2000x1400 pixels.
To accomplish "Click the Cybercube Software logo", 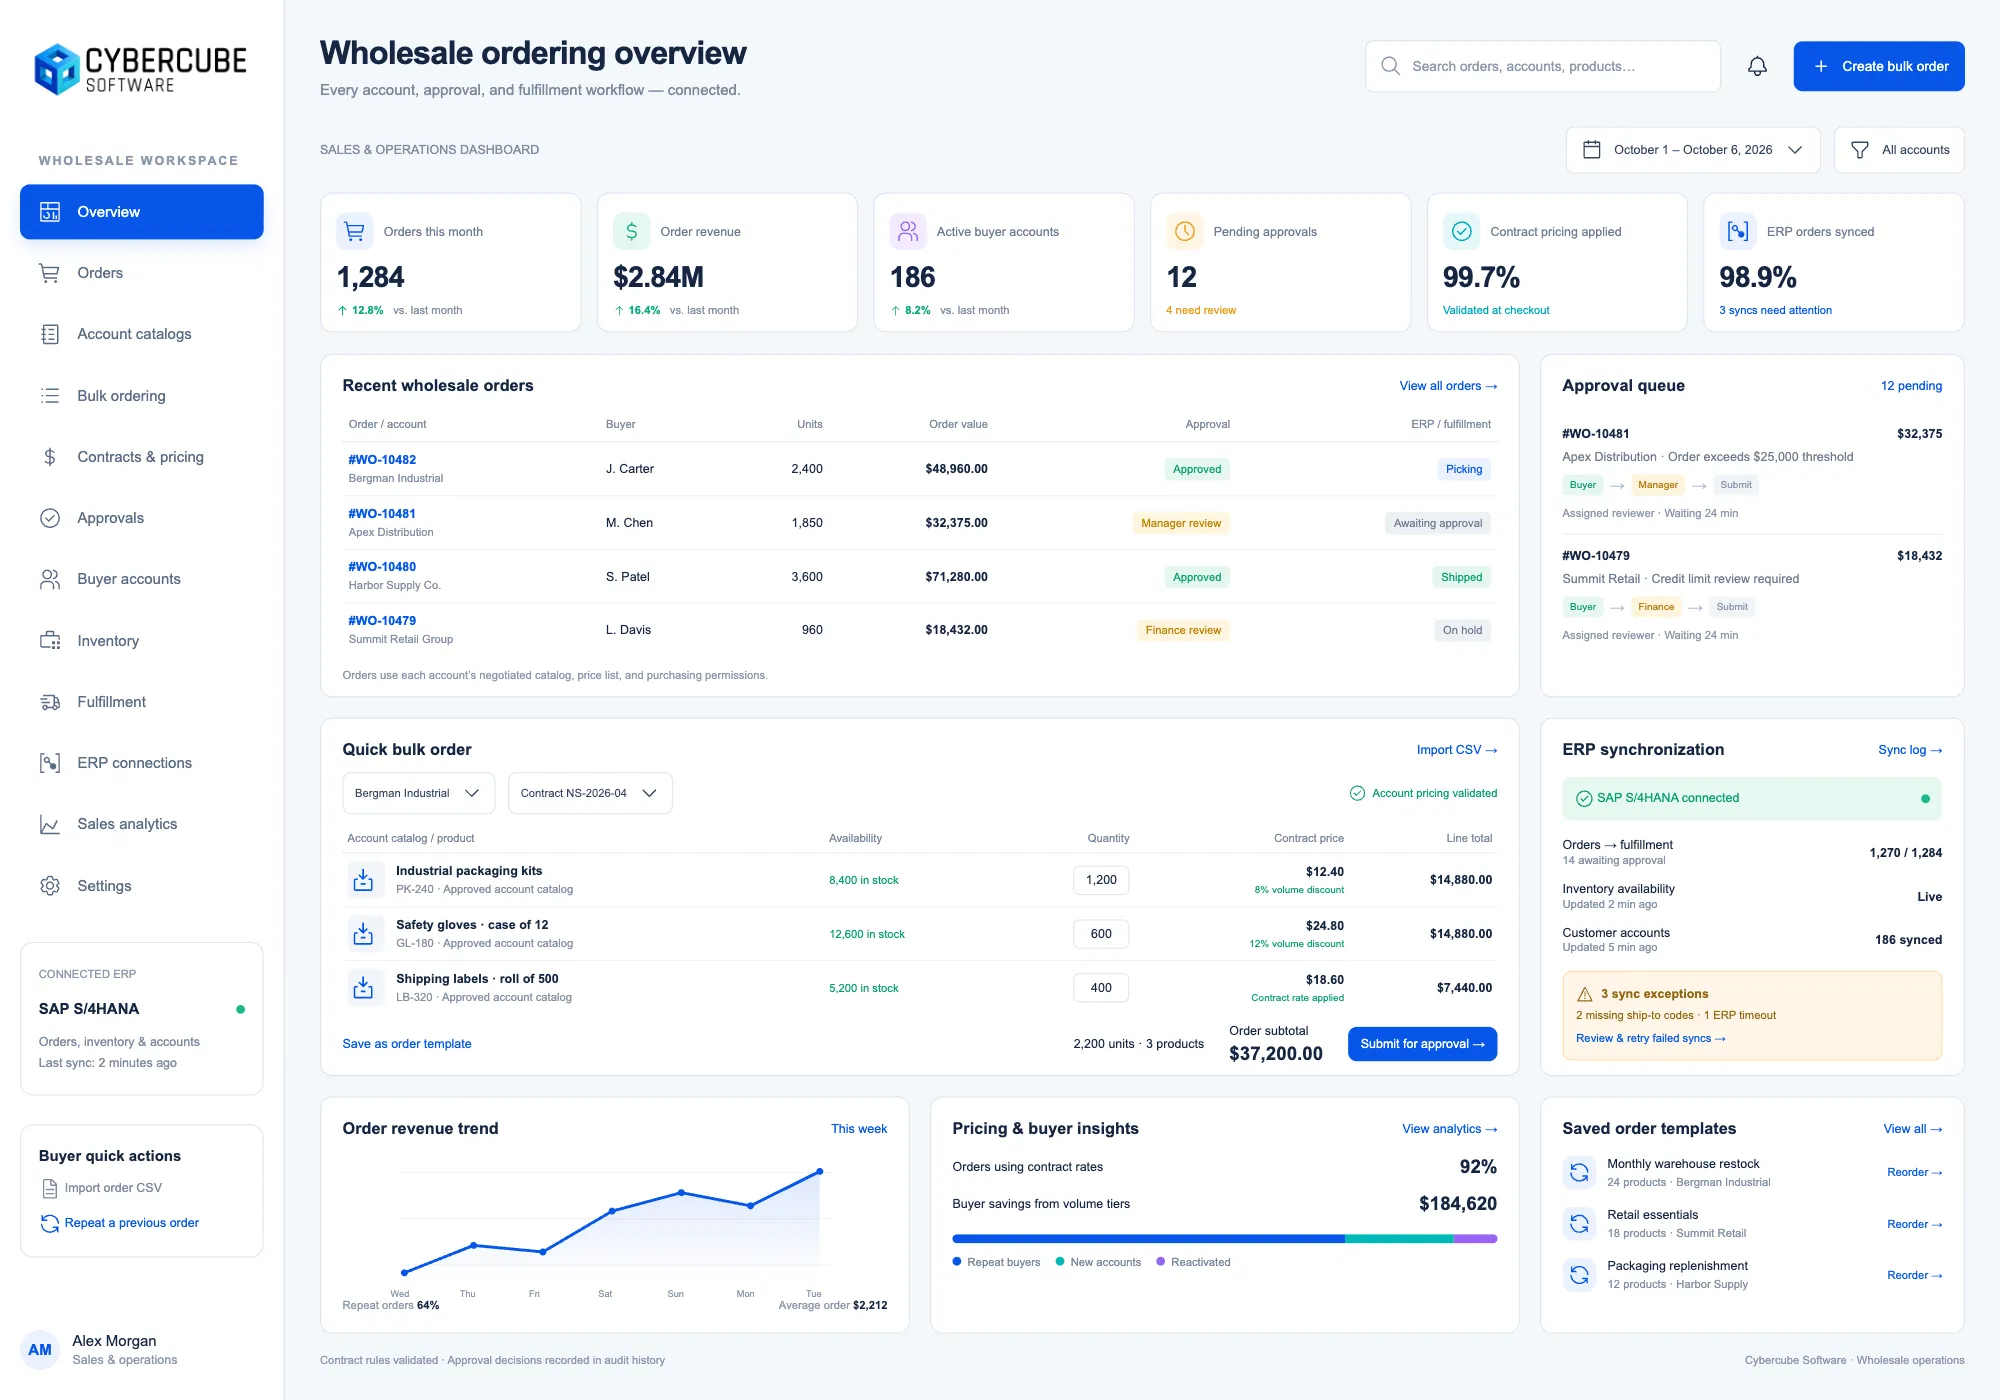I will coord(141,69).
